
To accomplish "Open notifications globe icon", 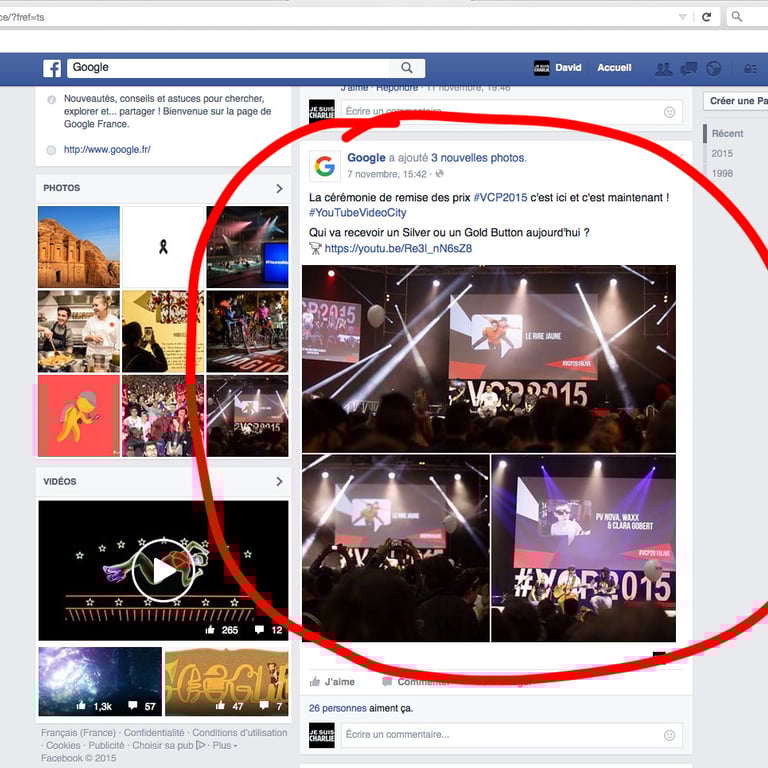I will click(714, 69).
